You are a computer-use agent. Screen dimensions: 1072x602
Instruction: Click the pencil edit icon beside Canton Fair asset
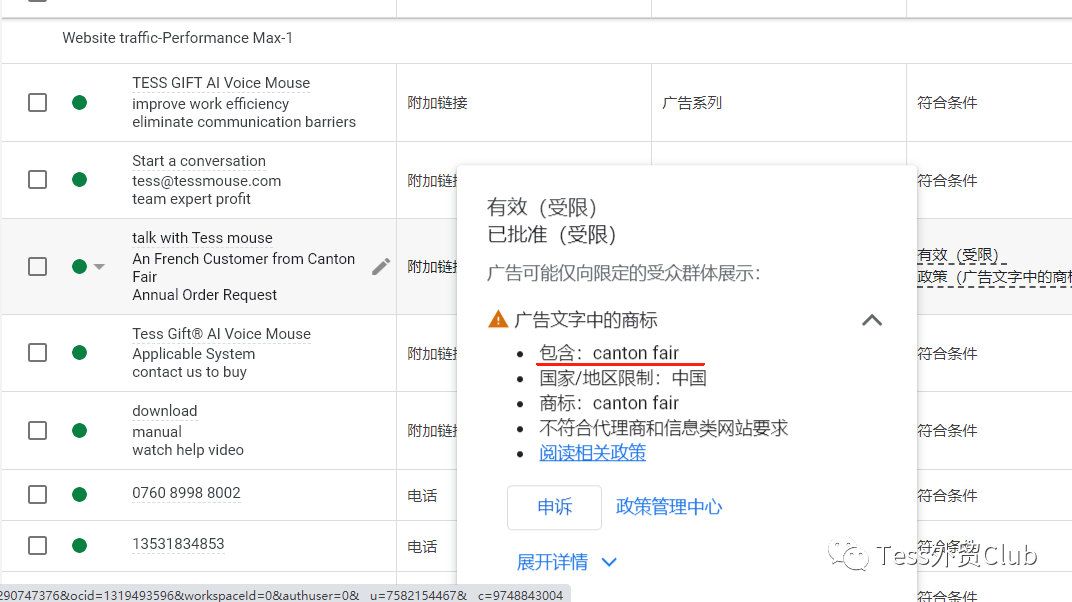pyautogui.click(x=381, y=266)
